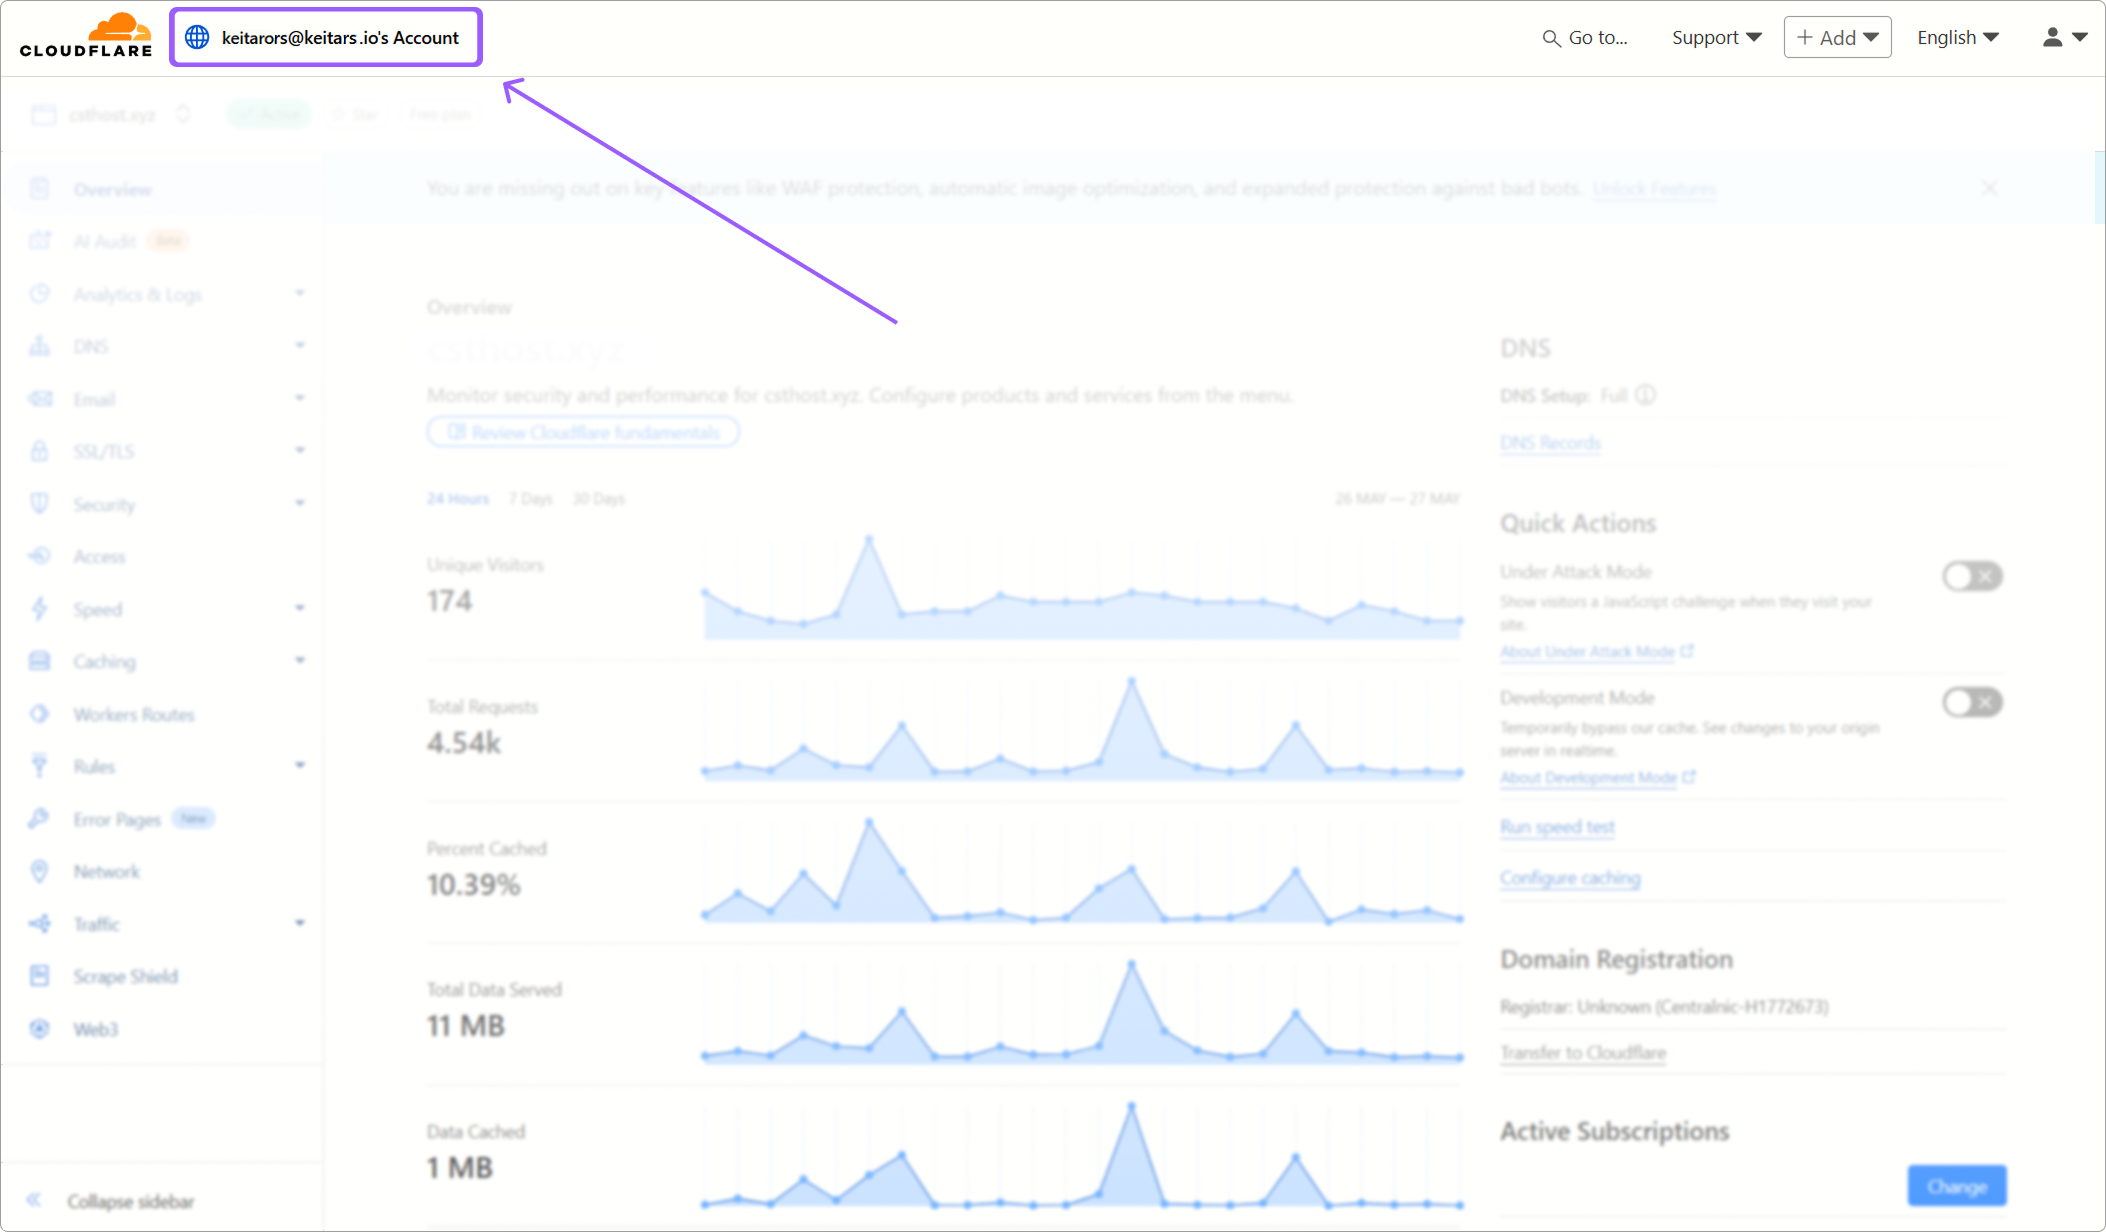Change language via the English dropdown
The image size is (2106, 1232).
click(x=1957, y=38)
